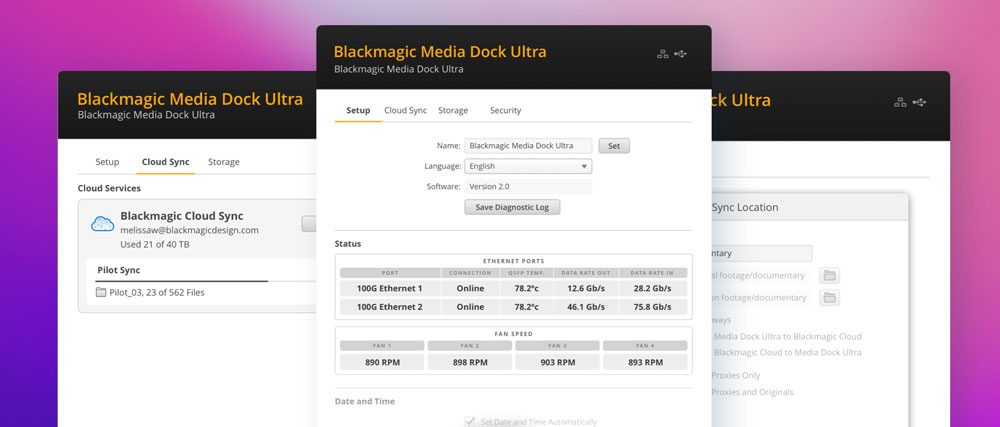This screenshot has height=427, width=1000.
Task: Click the 75.8 Gb/s data rate in value
Action: pos(653,307)
